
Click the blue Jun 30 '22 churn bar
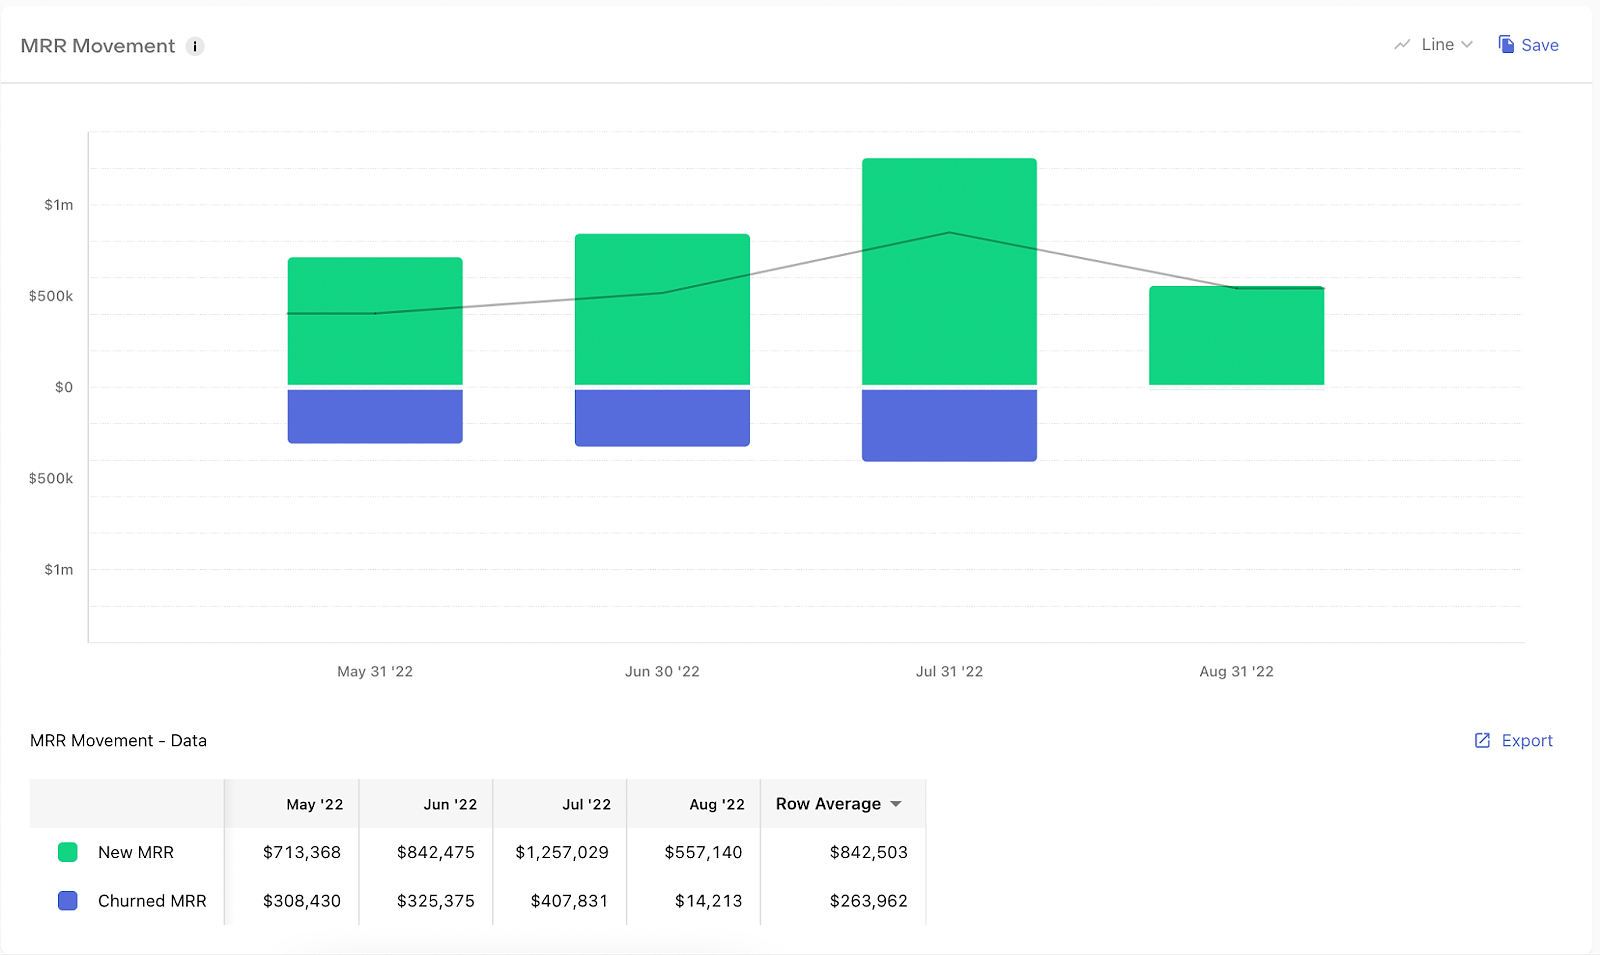(662, 418)
